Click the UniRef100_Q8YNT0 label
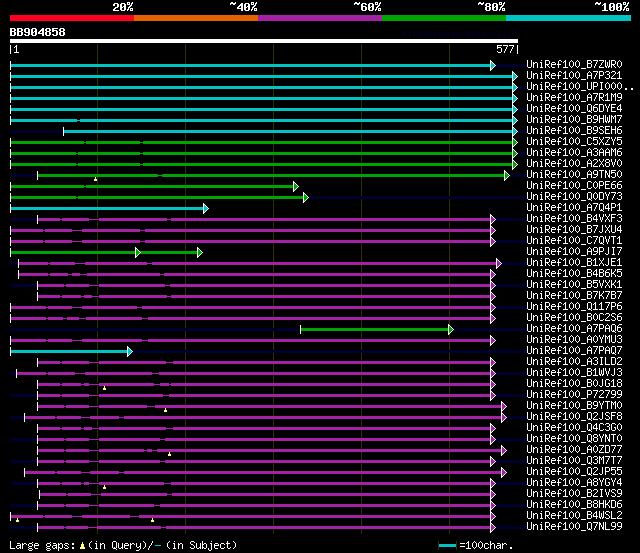The width and height of the screenshot is (640, 553). click(x=574, y=439)
